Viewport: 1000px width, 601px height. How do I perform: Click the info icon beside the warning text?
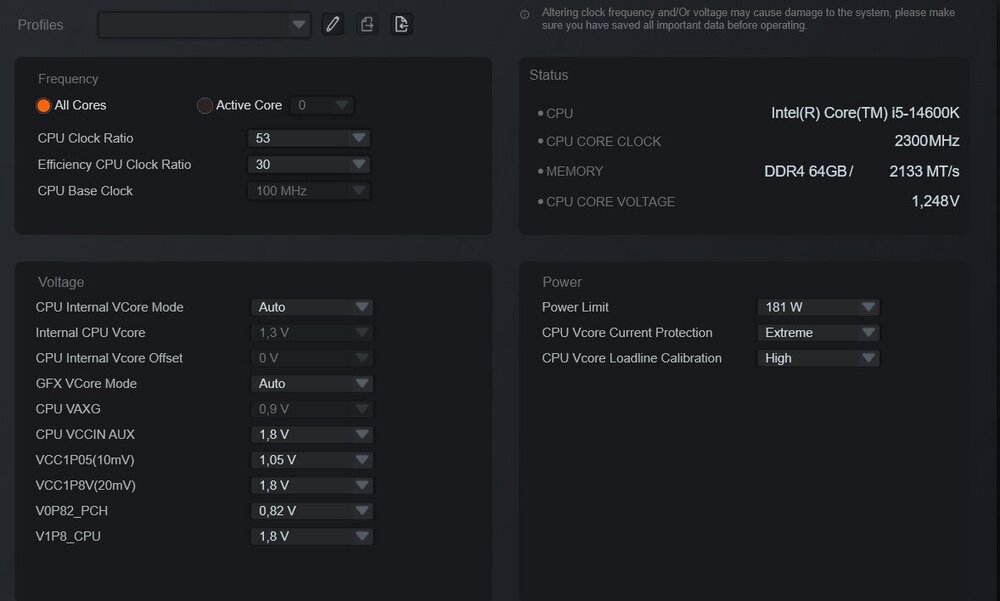pos(525,14)
